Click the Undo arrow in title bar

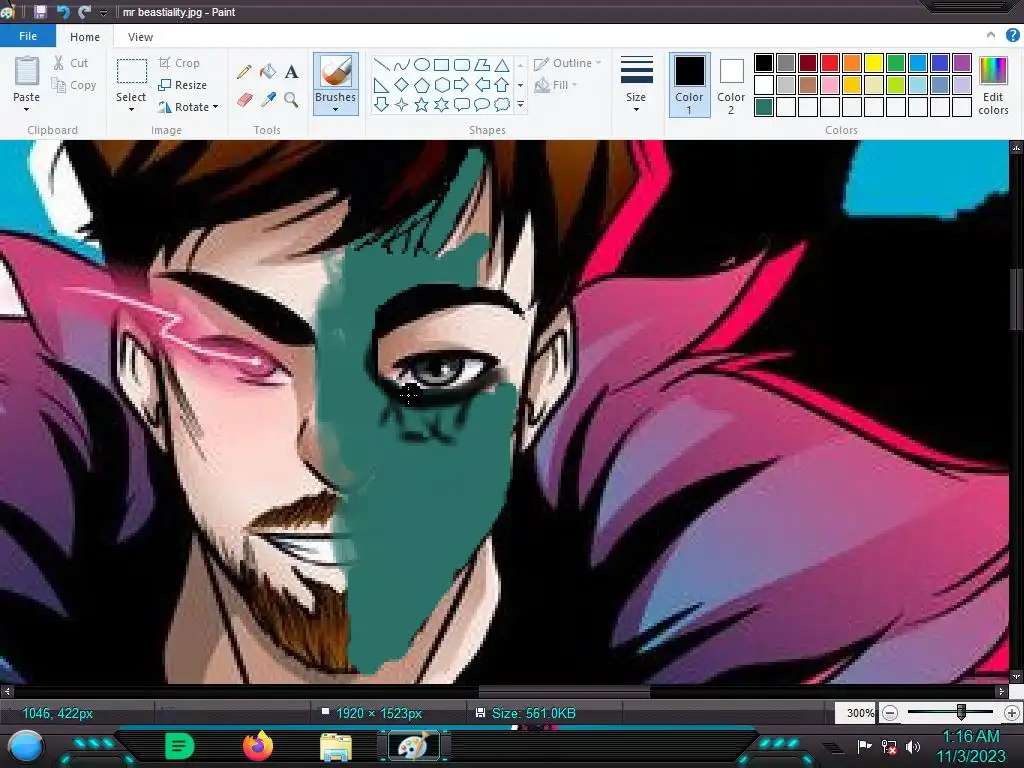pos(63,12)
